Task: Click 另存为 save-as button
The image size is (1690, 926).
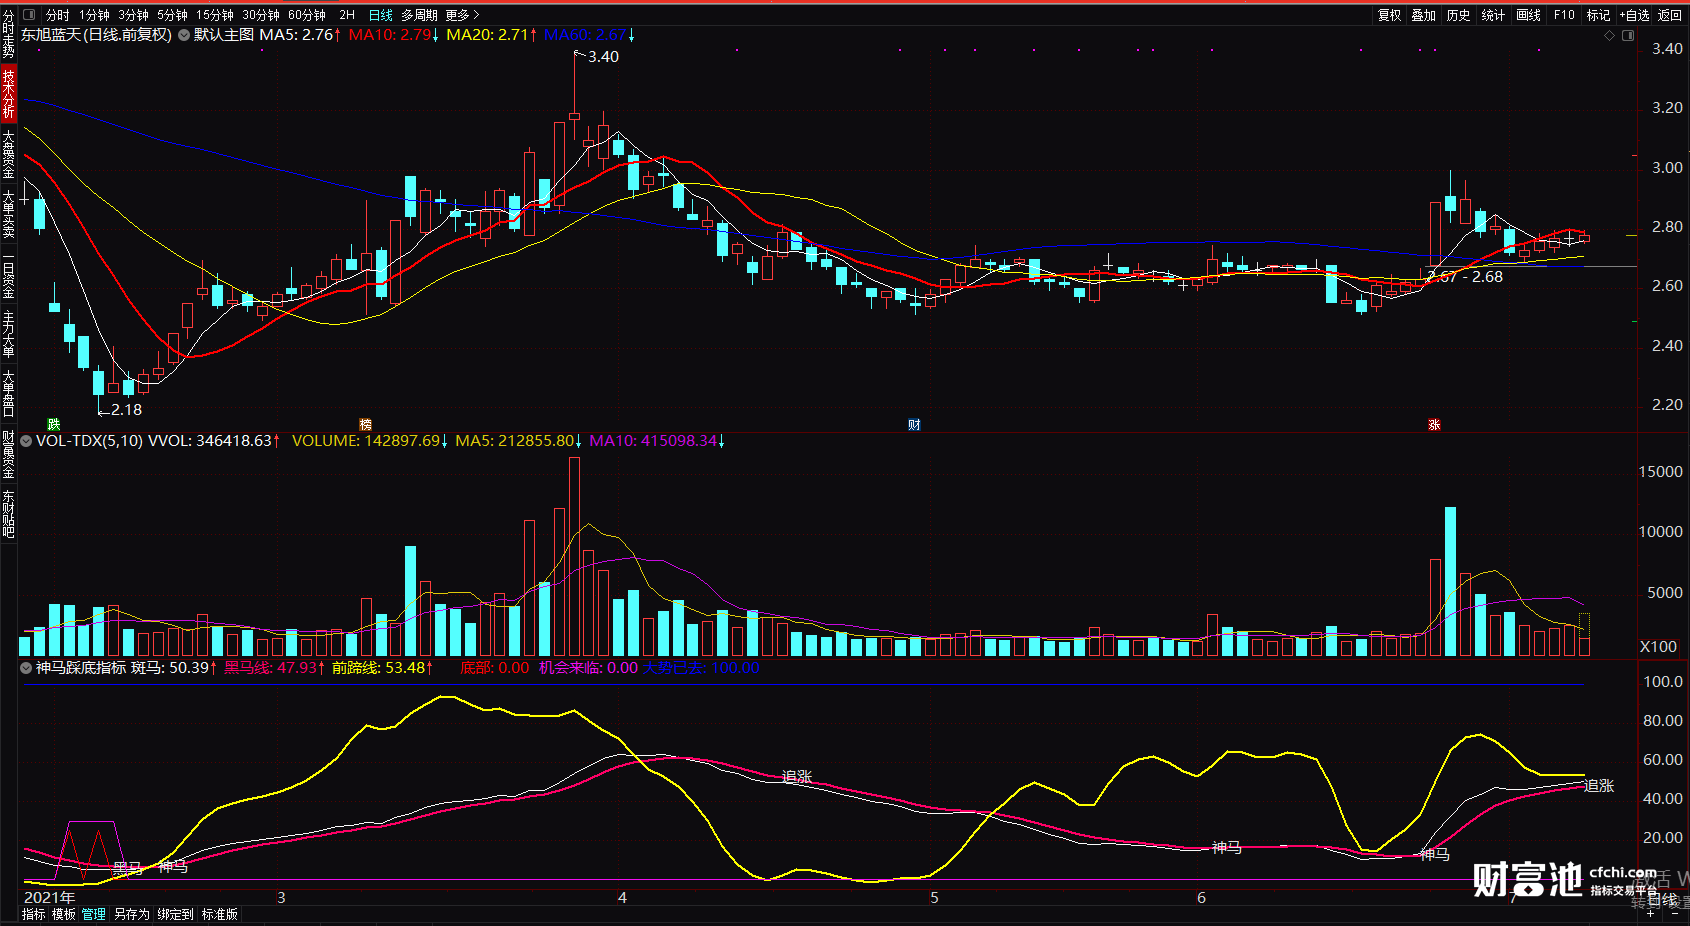Action: click(x=131, y=914)
